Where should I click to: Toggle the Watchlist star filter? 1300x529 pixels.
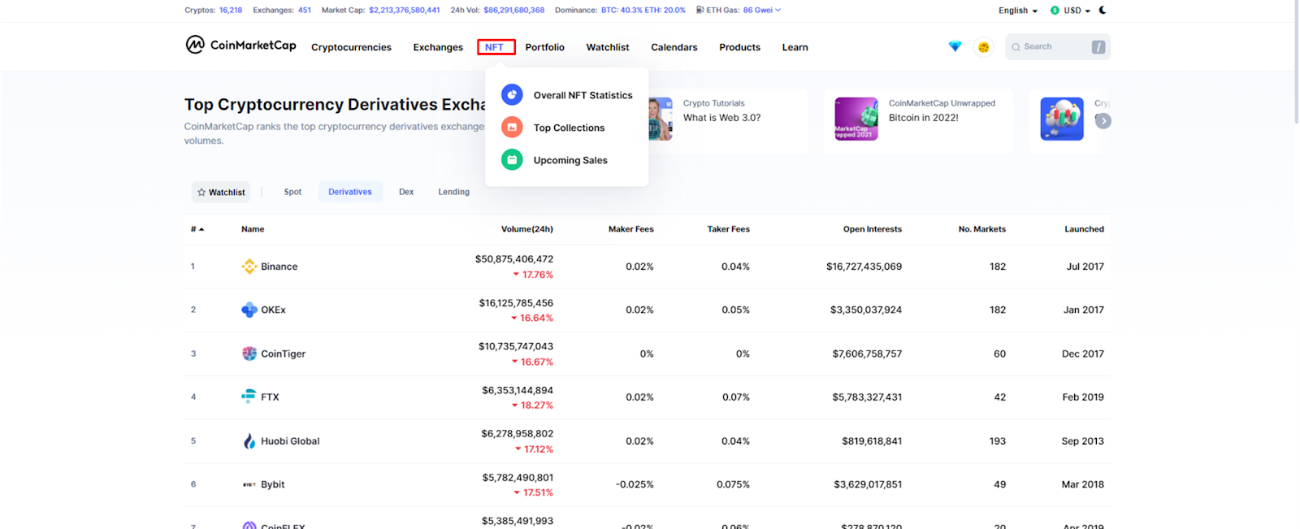pos(221,192)
